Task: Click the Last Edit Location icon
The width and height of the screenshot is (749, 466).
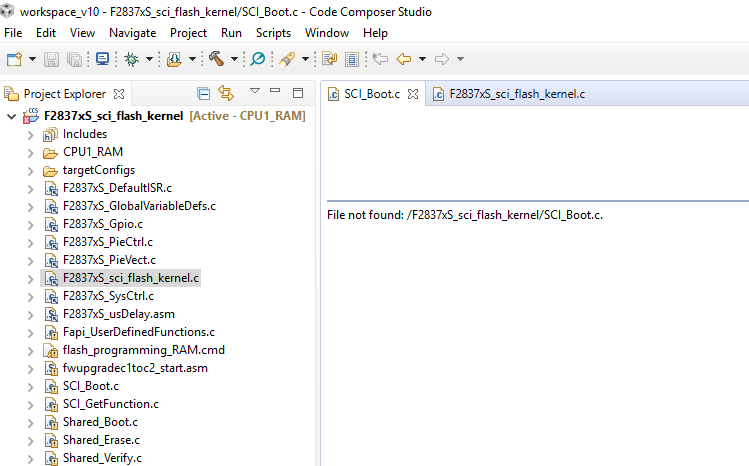Action: coord(380,59)
